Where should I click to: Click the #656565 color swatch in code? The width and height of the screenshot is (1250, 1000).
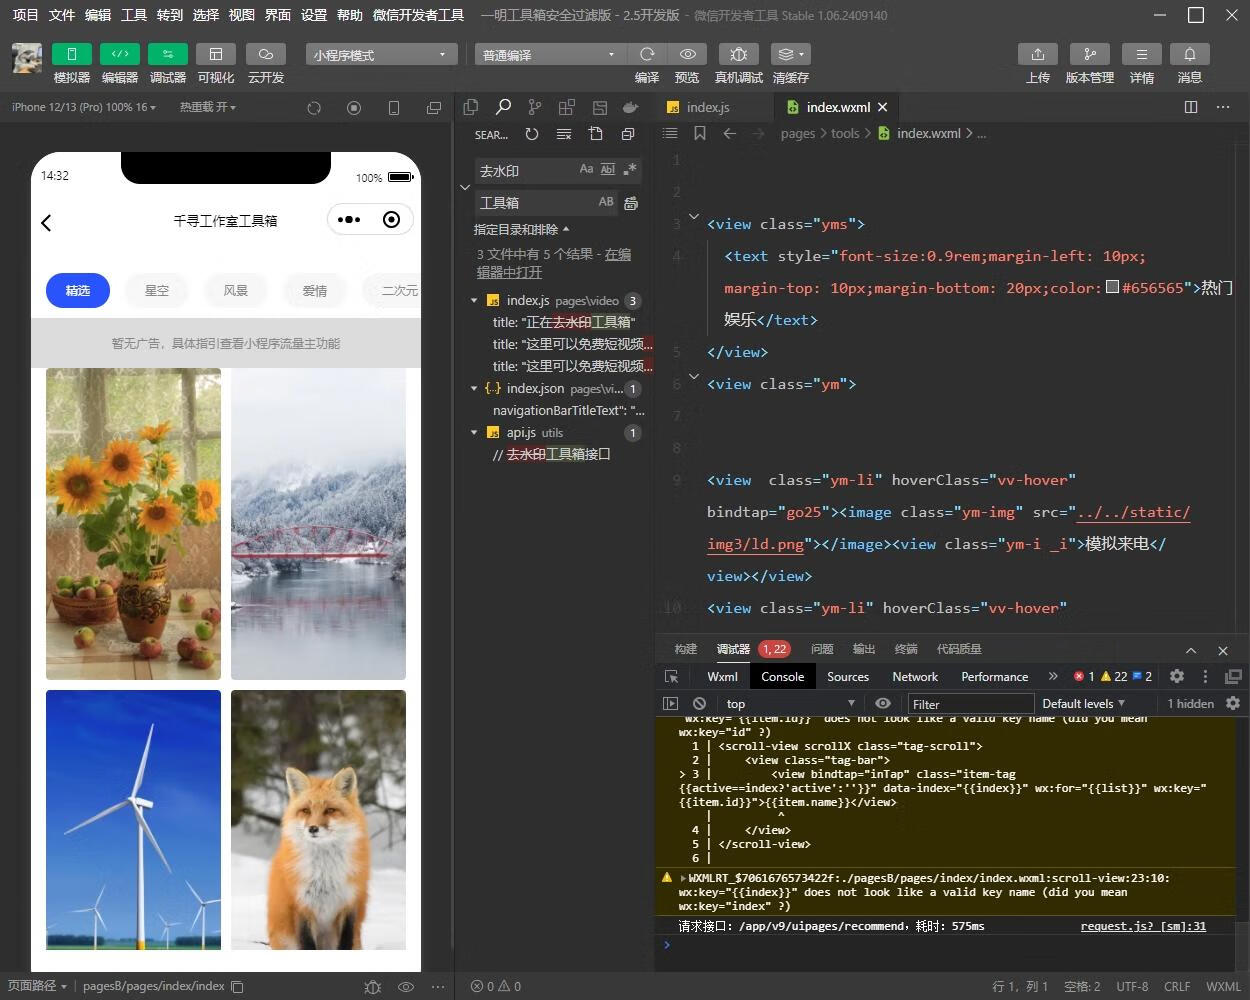(1112, 288)
